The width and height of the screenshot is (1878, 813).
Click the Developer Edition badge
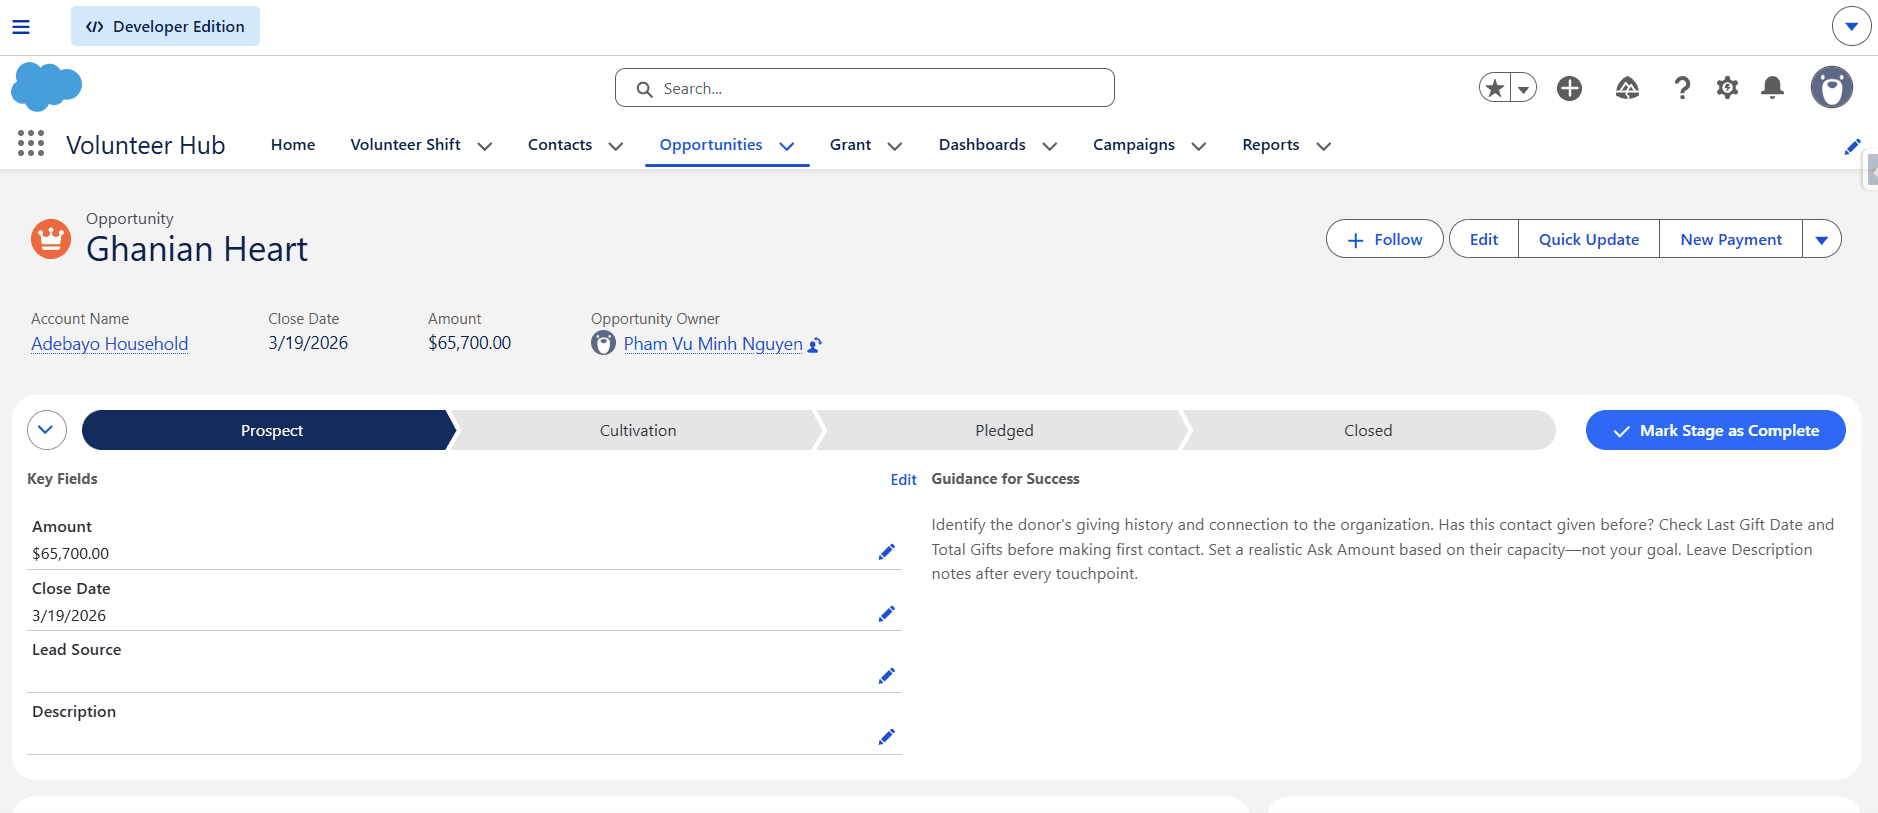[165, 26]
